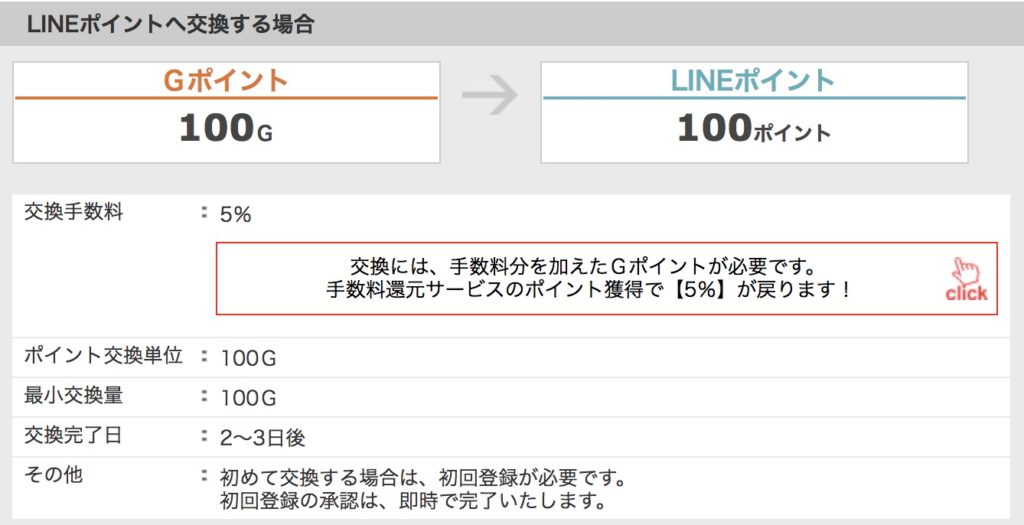Open the fee refund service notice banner
Image resolution: width=1024 pixels, height=525 pixels.
607,279
